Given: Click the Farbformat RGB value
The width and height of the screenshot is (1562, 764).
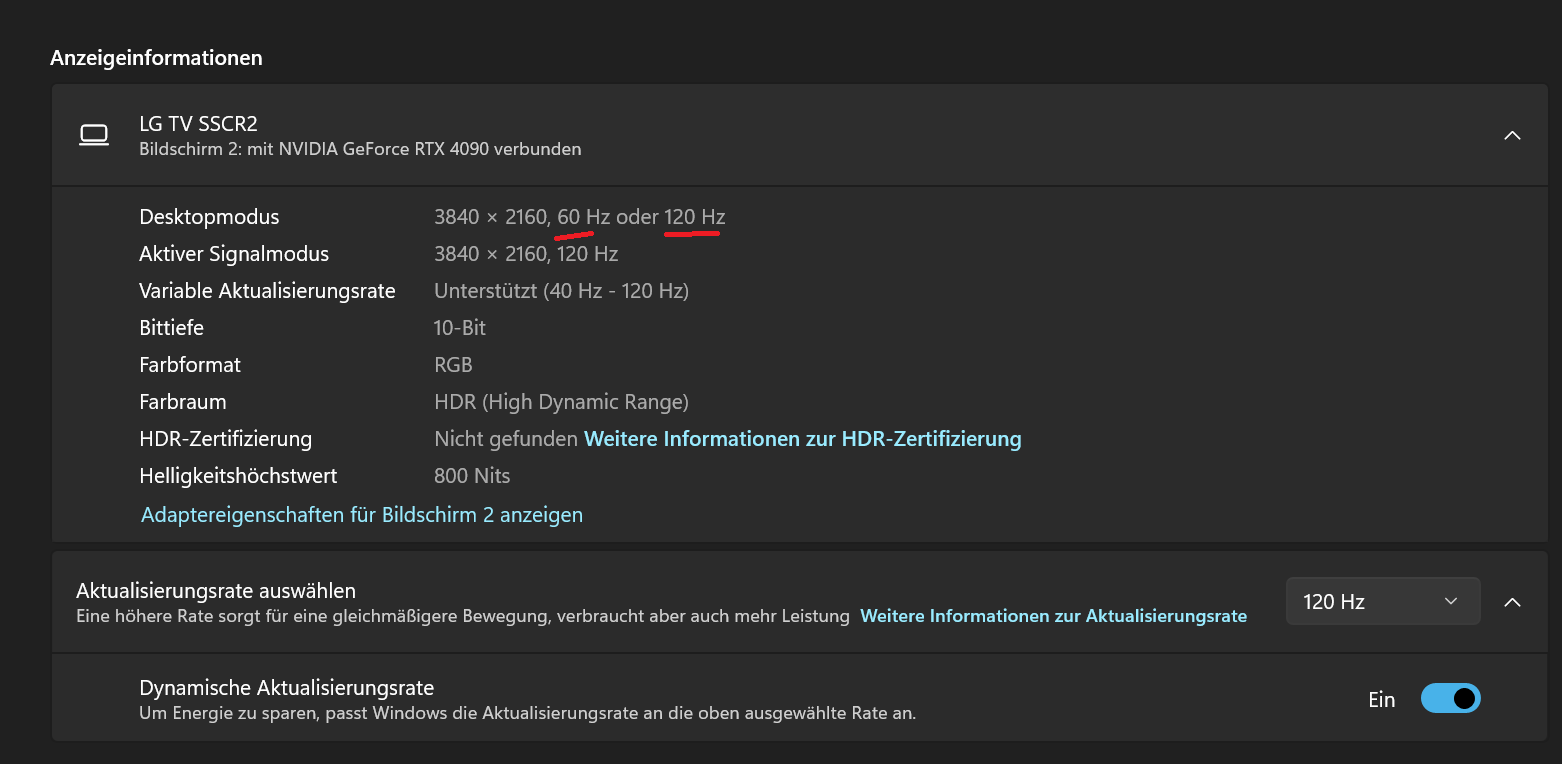Looking at the screenshot, I should click(x=453, y=364).
